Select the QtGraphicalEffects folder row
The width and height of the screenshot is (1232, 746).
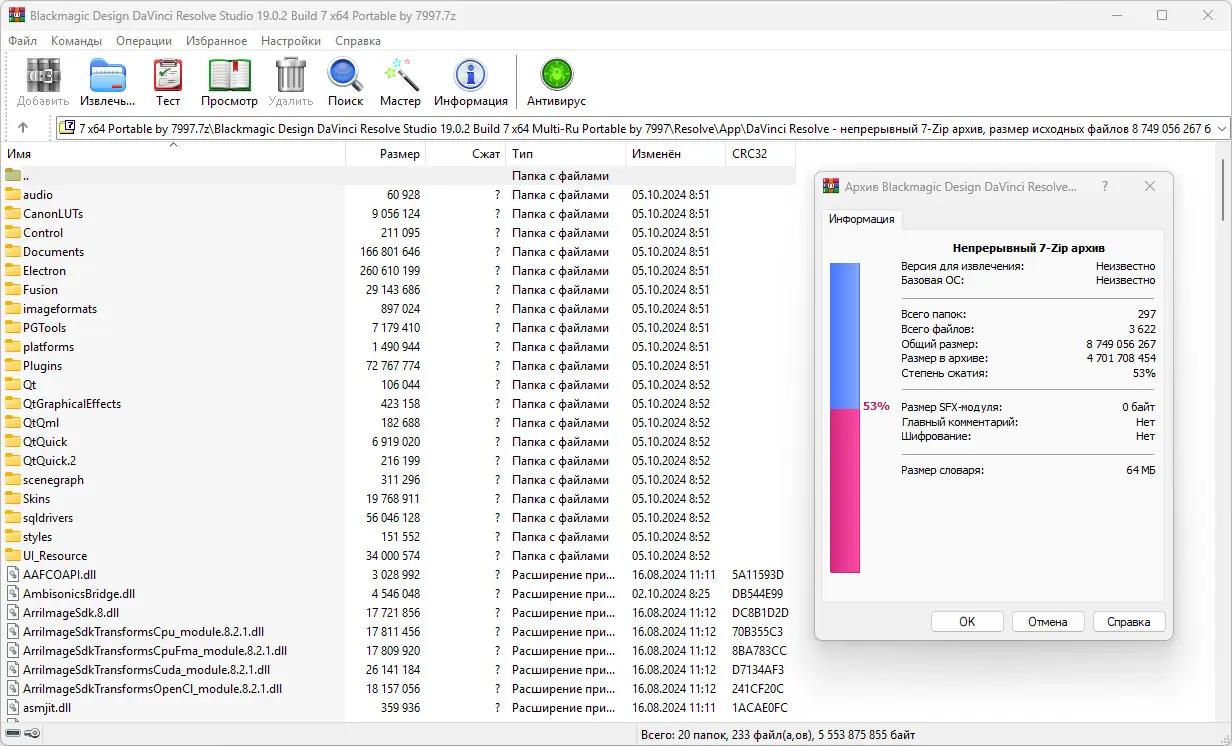(400, 404)
